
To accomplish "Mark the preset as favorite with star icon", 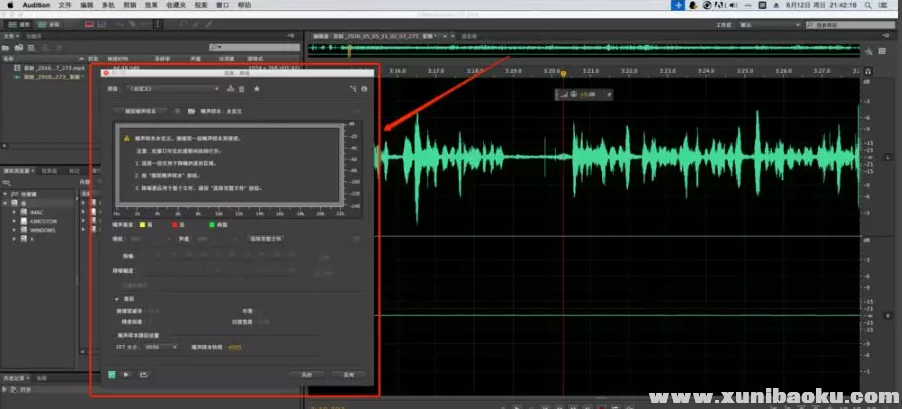I will click(x=257, y=89).
